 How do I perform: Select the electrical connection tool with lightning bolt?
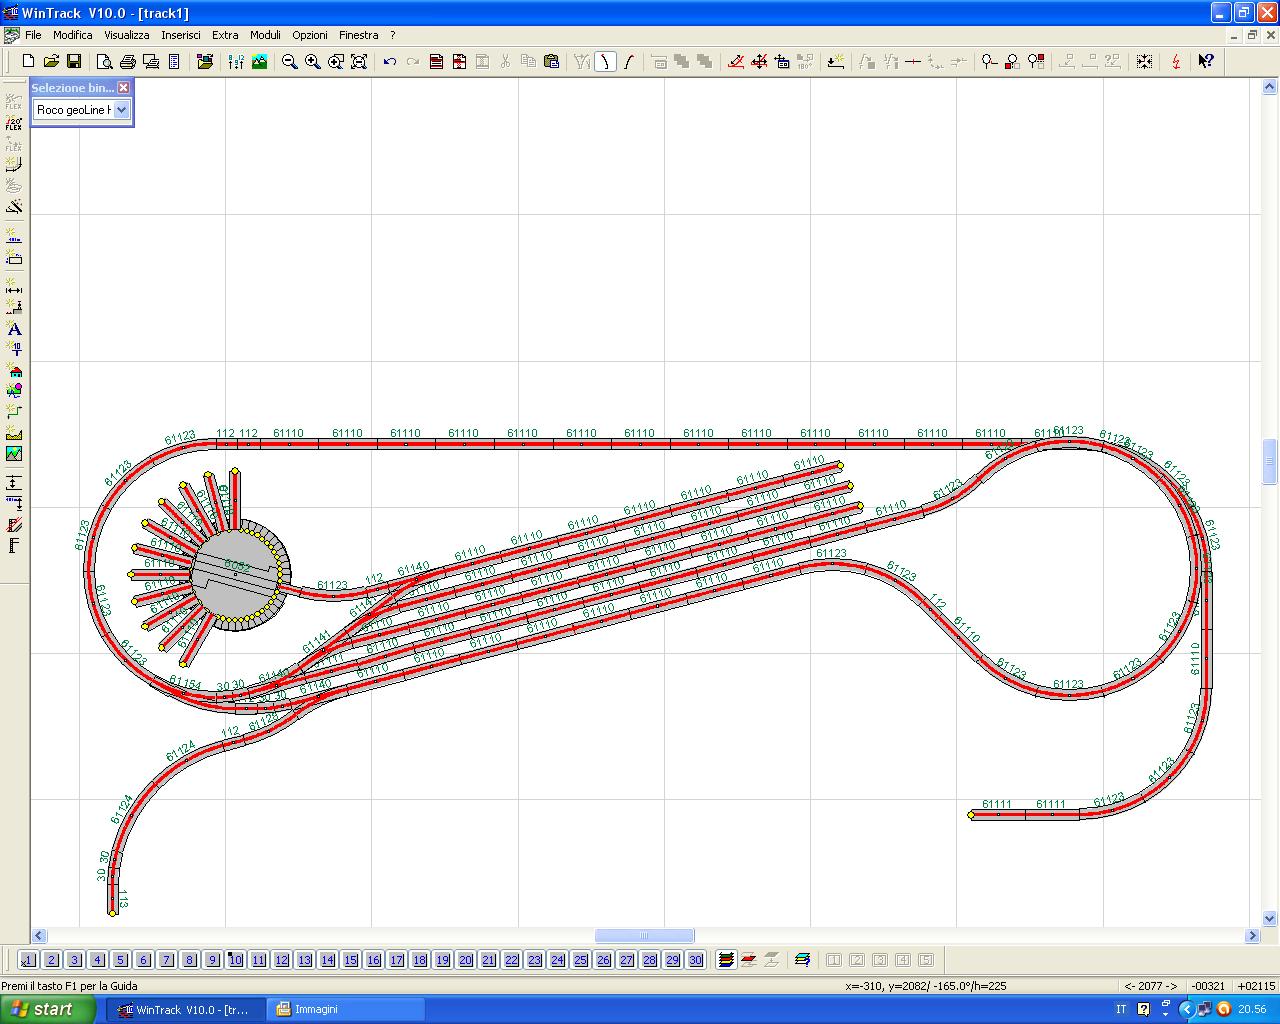[x=1175, y=61]
